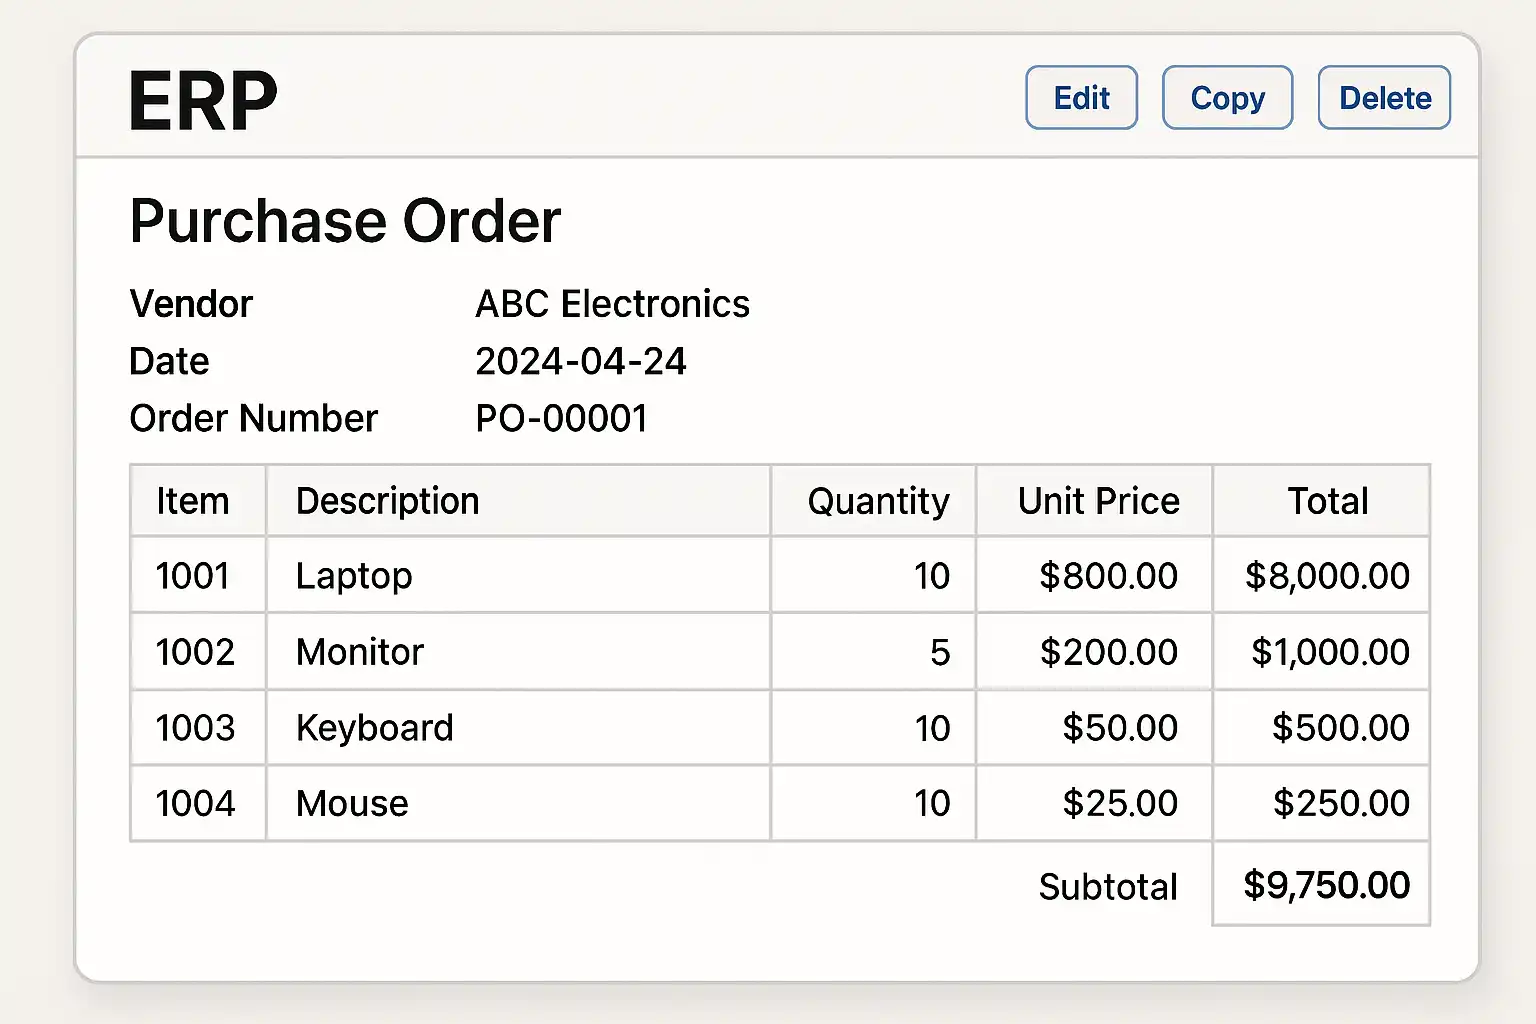
Task: Select item number 1001 cell
Action: click(193, 576)
